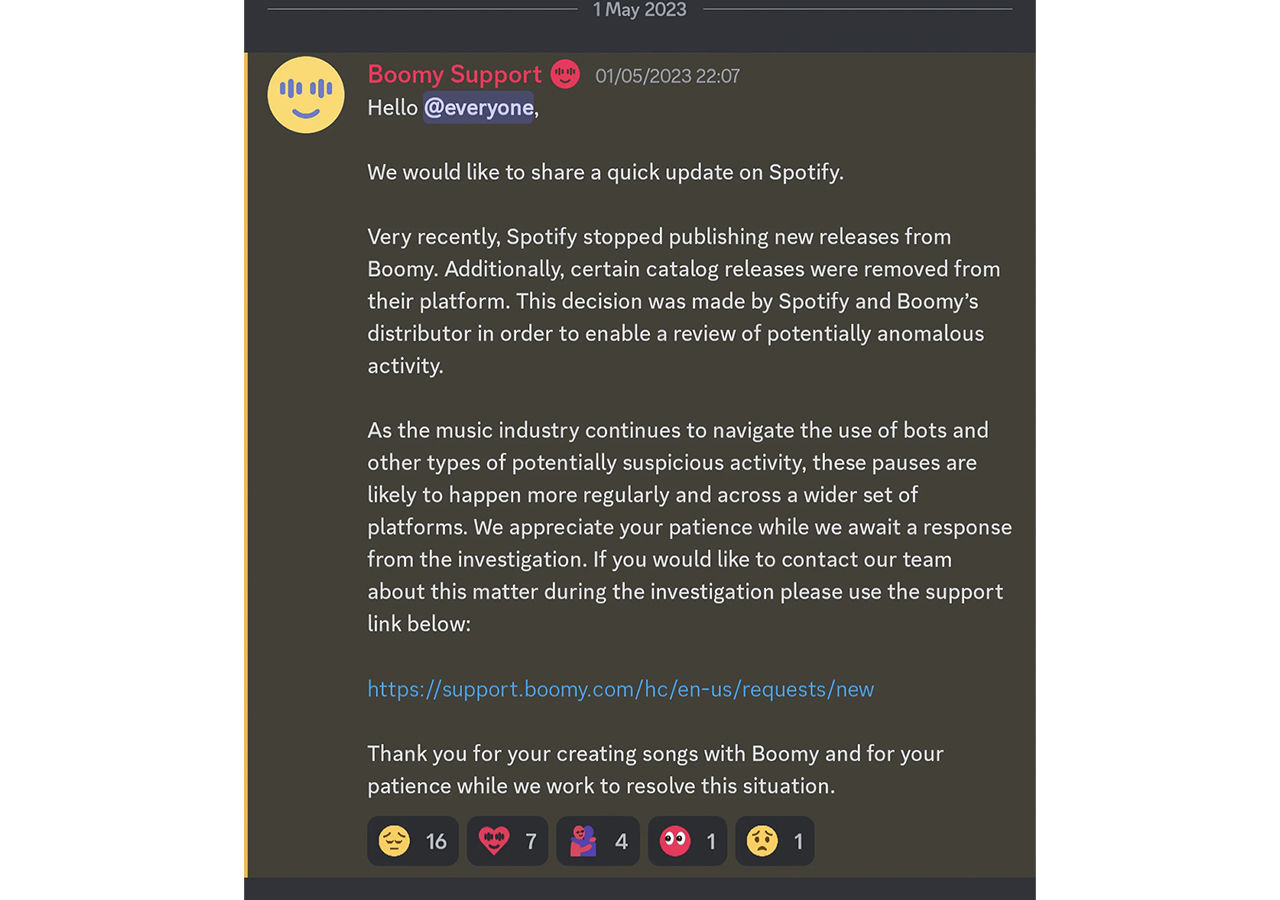
Task: Click the 1 May 2023 date divider
Action: [639, 10]
